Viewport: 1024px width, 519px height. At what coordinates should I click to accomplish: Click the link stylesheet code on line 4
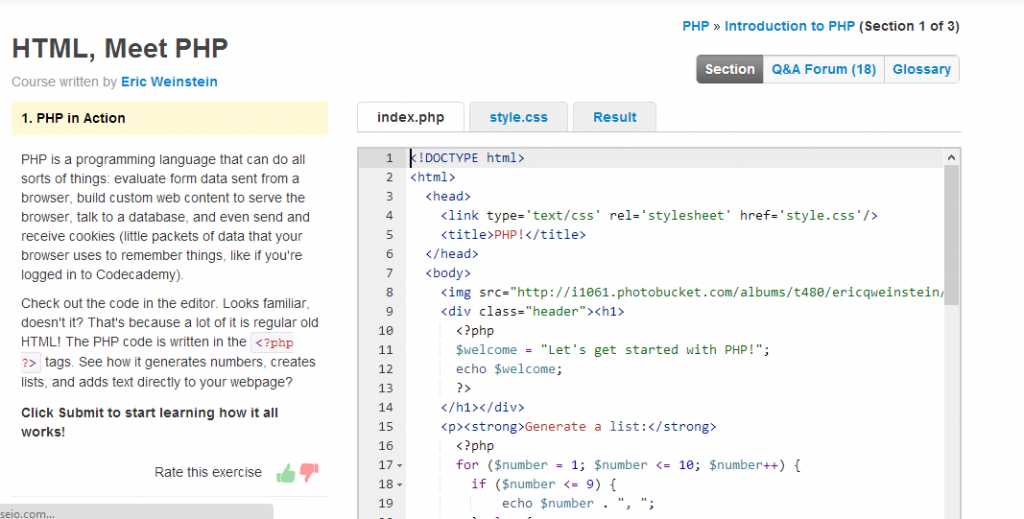click(x=659, y=215)
